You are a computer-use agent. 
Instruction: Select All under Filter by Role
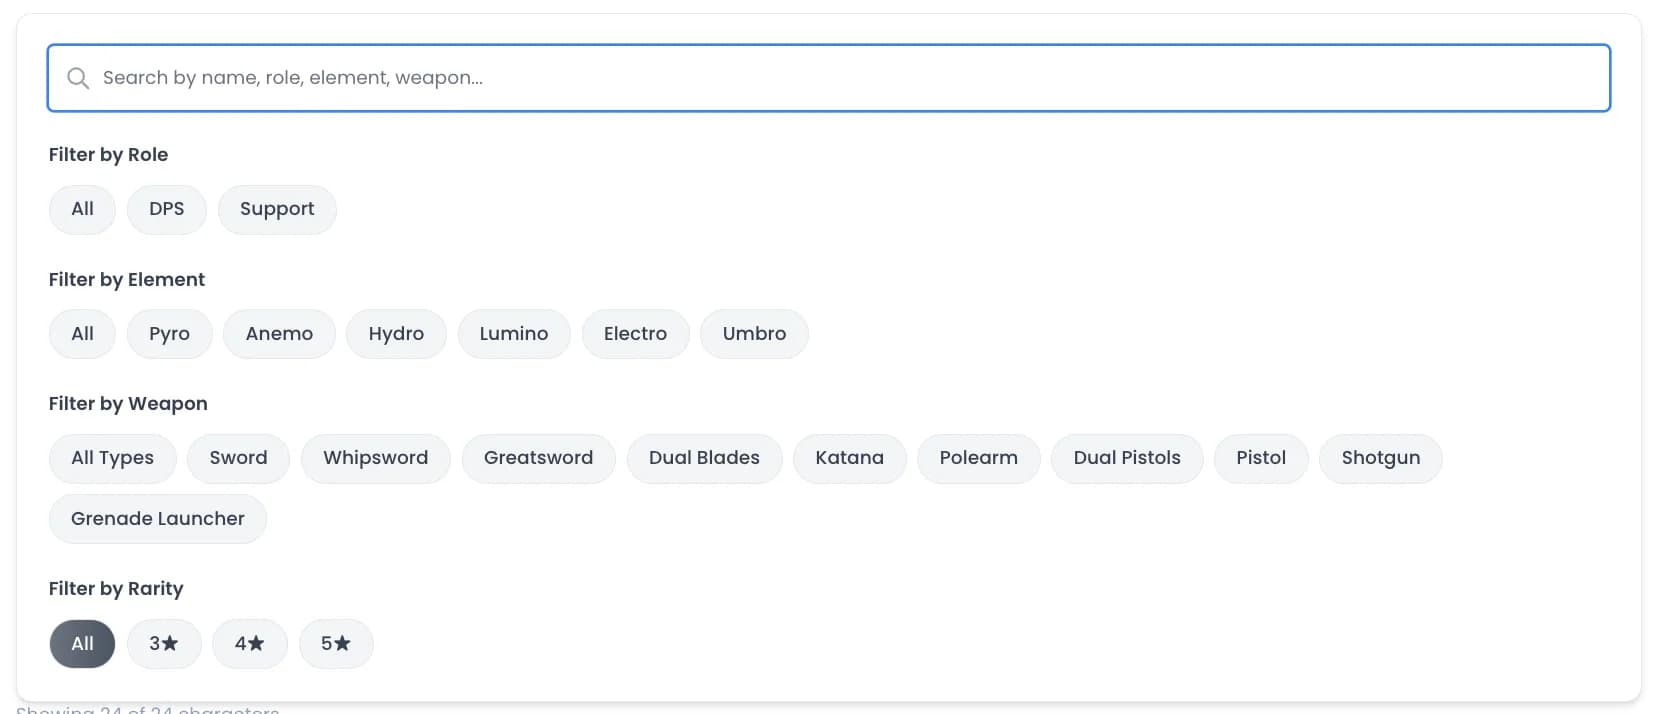(x=82, y=209)
